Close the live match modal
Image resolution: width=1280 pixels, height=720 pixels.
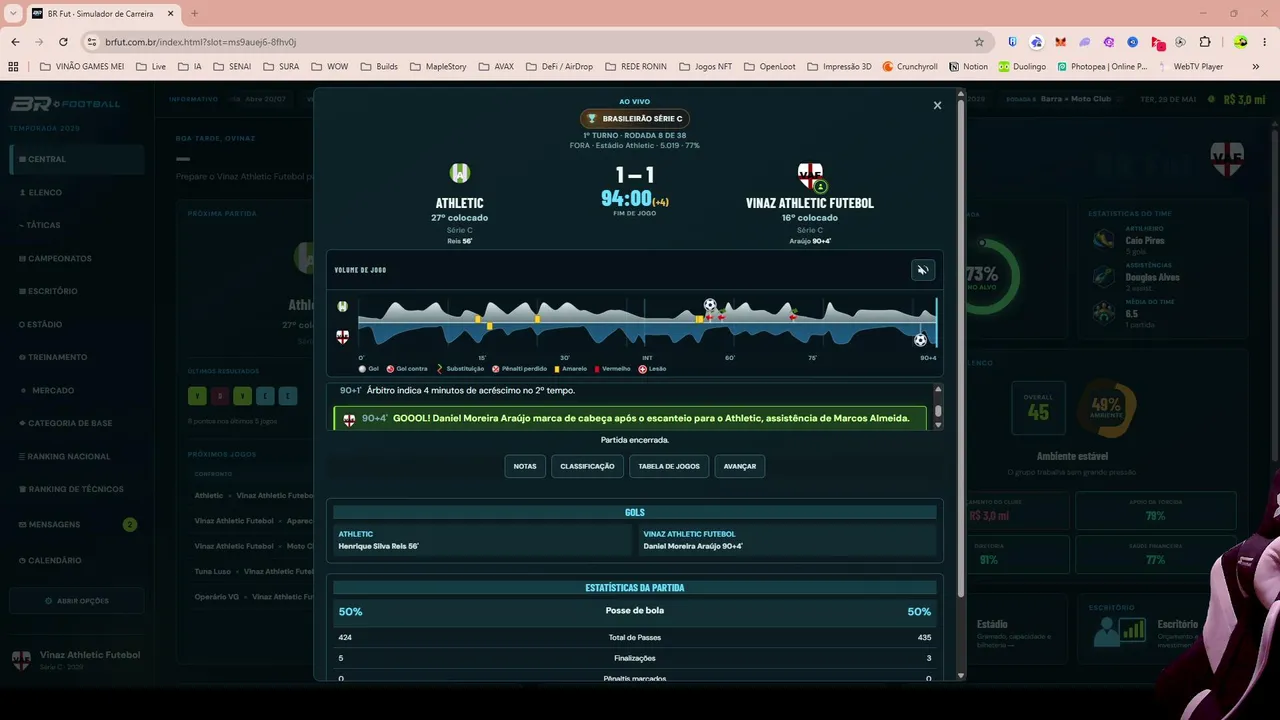[937, 105]
